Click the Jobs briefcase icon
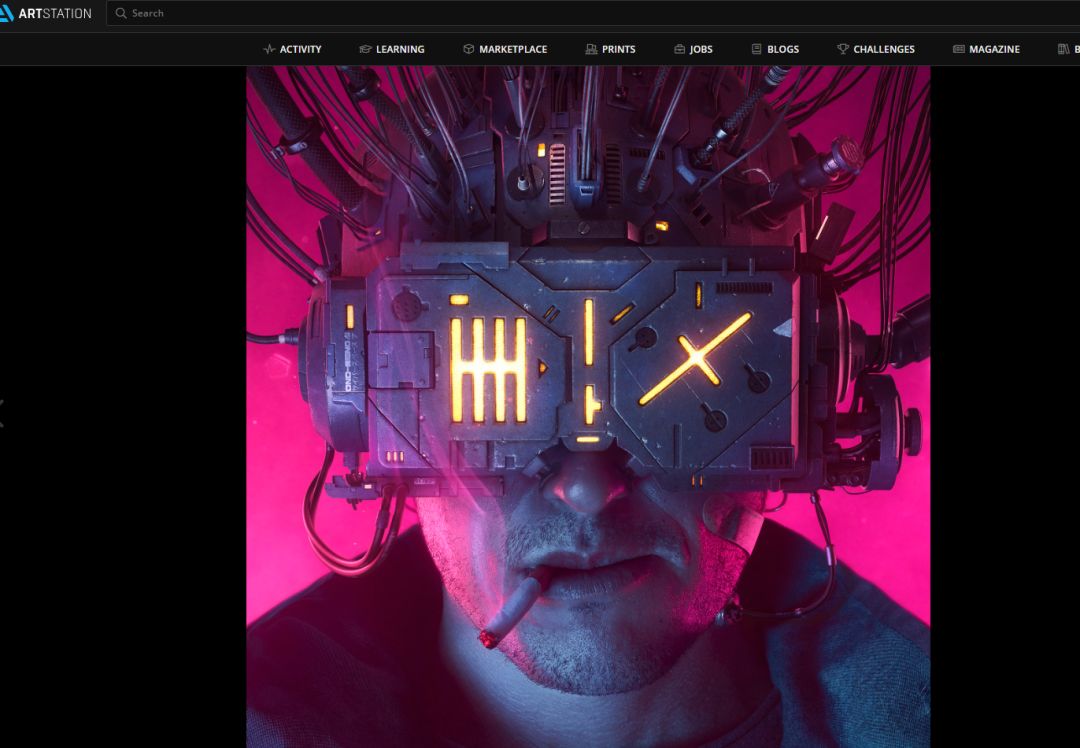 click(679, 49)
